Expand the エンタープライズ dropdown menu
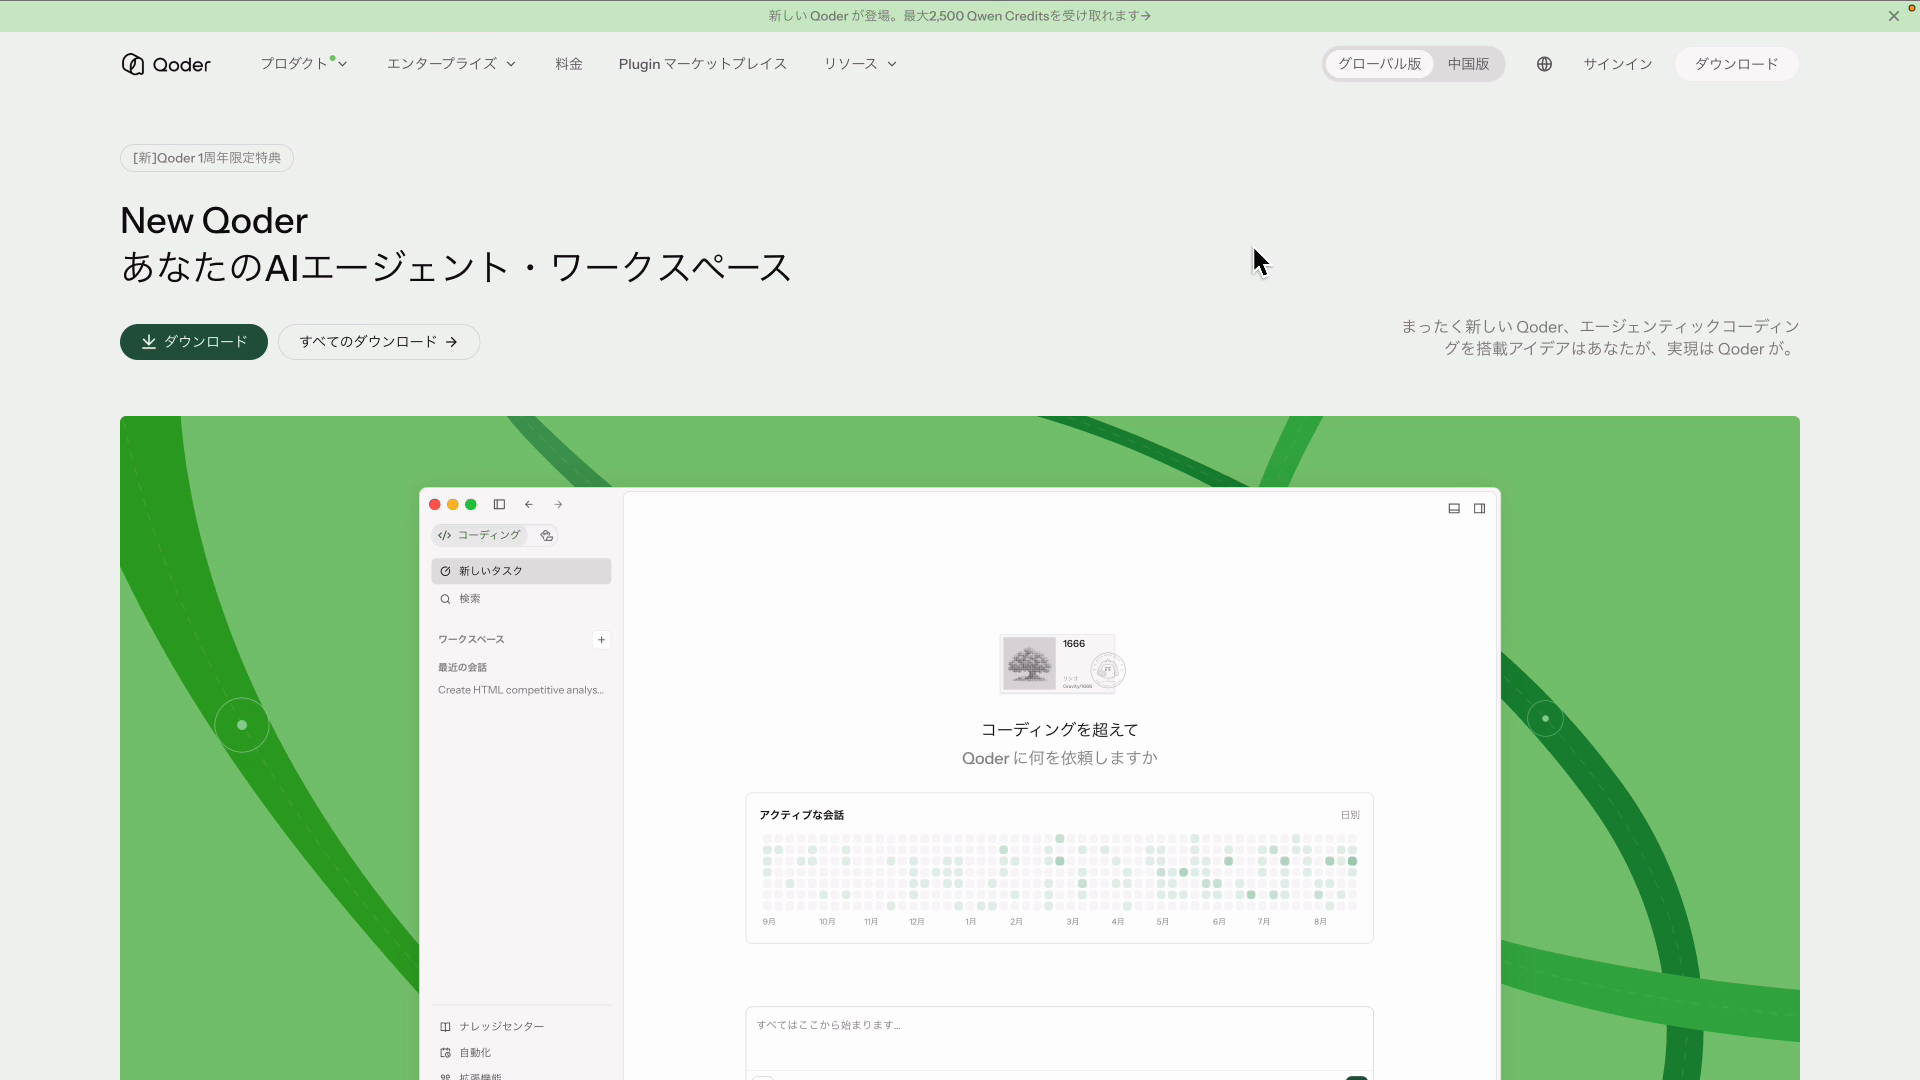The width and height of the screenshot is (1920, 1080). (x=451, y=63)
